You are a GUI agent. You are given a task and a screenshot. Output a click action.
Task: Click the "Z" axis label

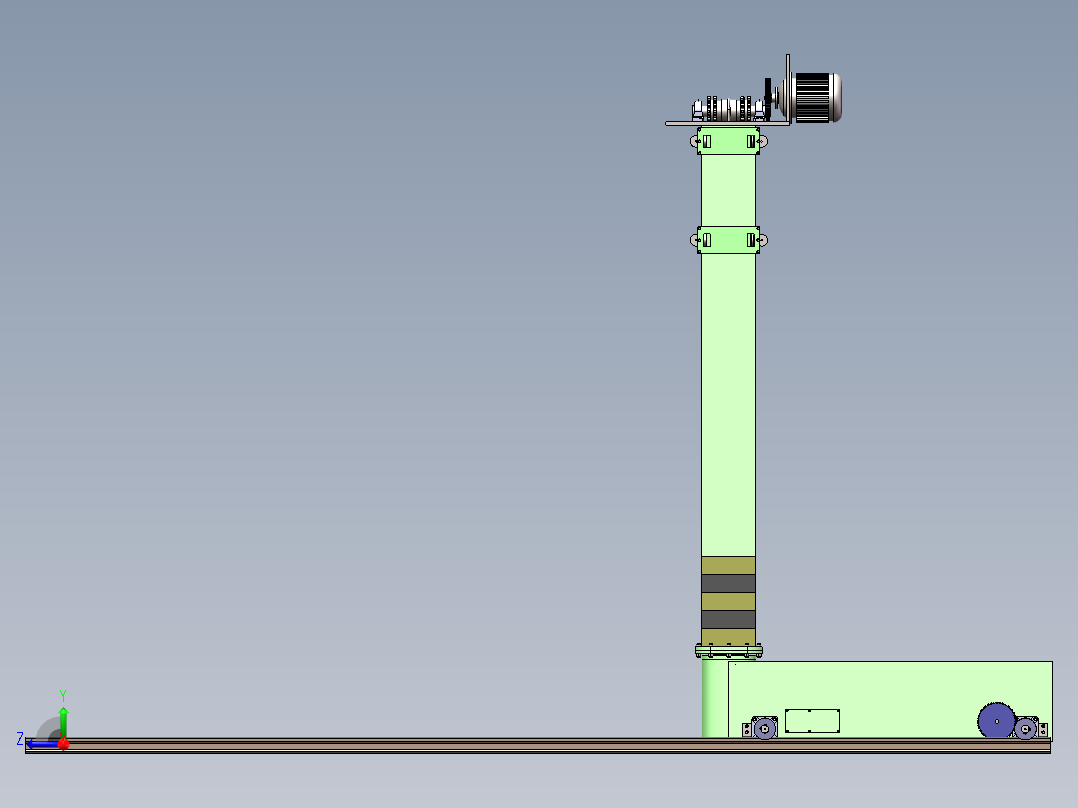20,739
